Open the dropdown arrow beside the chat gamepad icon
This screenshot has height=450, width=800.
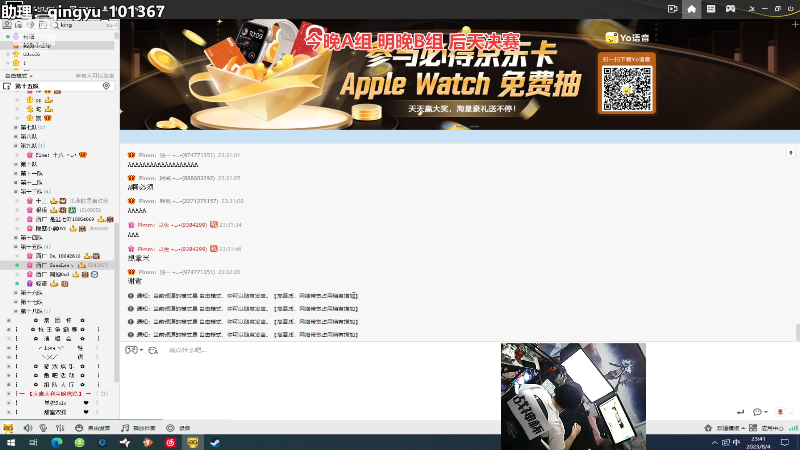pyautogui.click(x=141, y=350)
